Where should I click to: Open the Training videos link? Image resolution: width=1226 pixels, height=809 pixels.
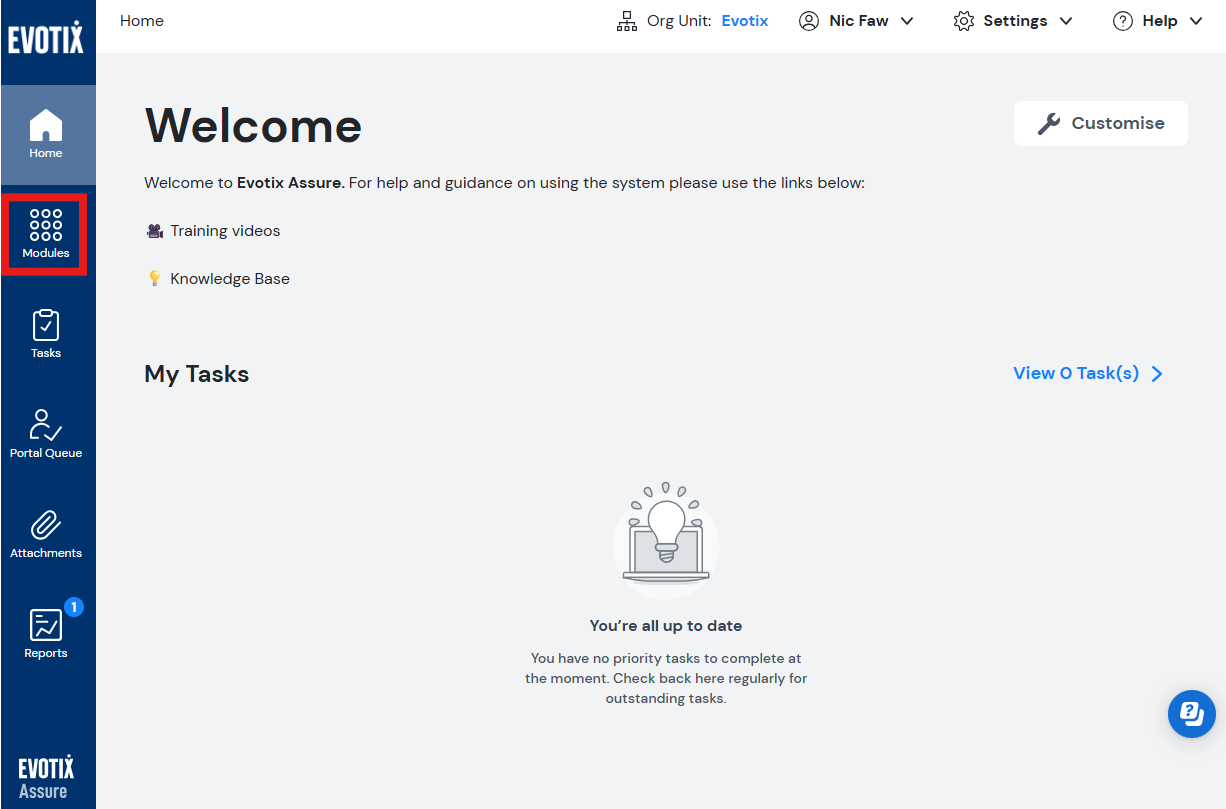[x=225, y=231]
